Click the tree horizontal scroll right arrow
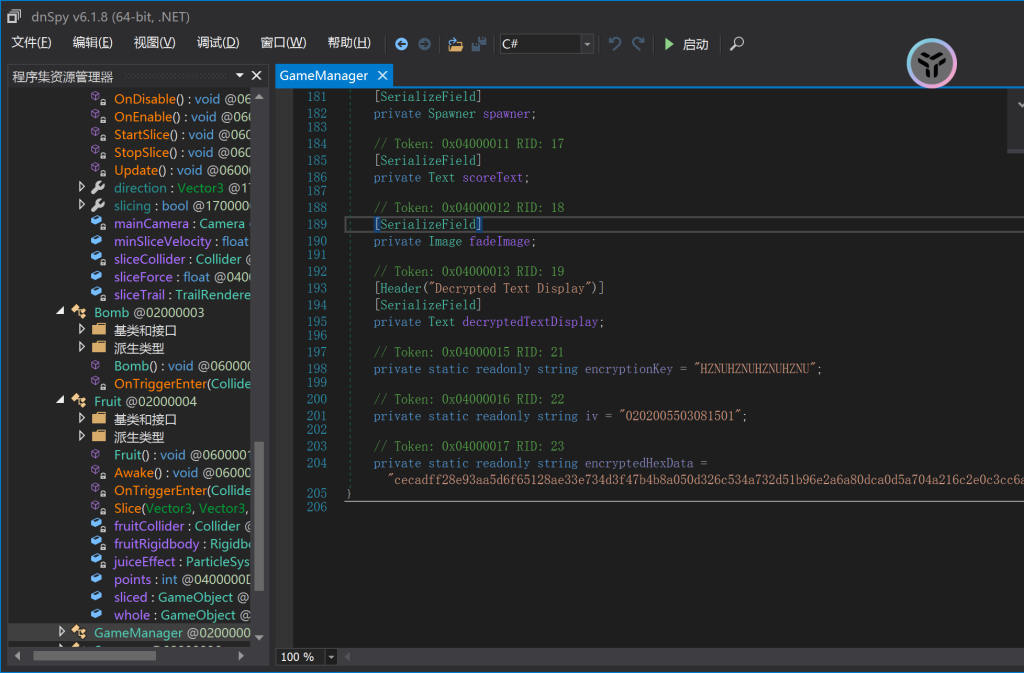 coord(241,656)
